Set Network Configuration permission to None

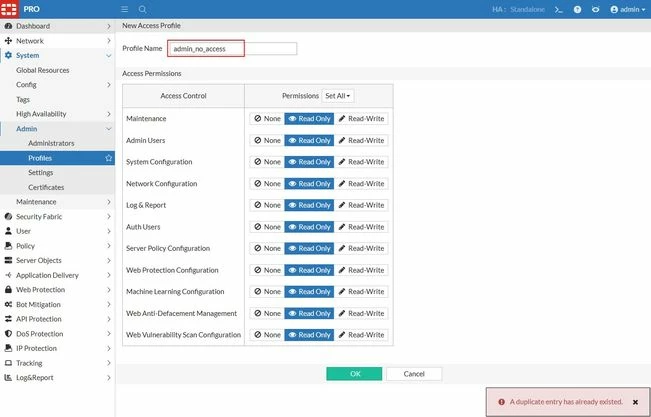pyautogui.click(x=267, y=184)
